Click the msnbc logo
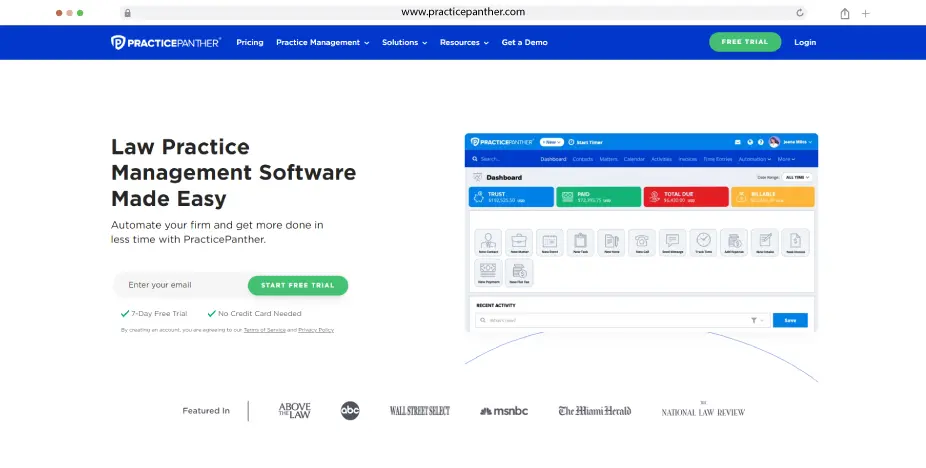Image resolution: width=926 pixels, height=468 pixels. coord(504,411)
